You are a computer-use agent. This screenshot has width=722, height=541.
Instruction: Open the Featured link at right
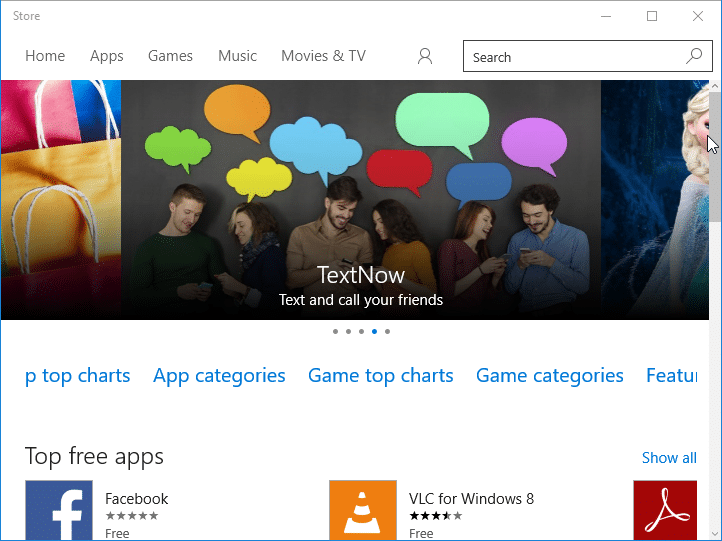tap(671, 376)
